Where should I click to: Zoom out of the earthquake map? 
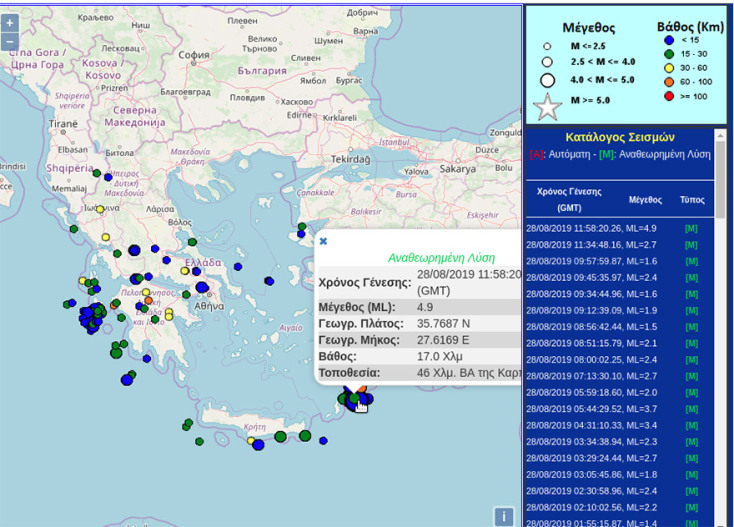coord(10,41)
